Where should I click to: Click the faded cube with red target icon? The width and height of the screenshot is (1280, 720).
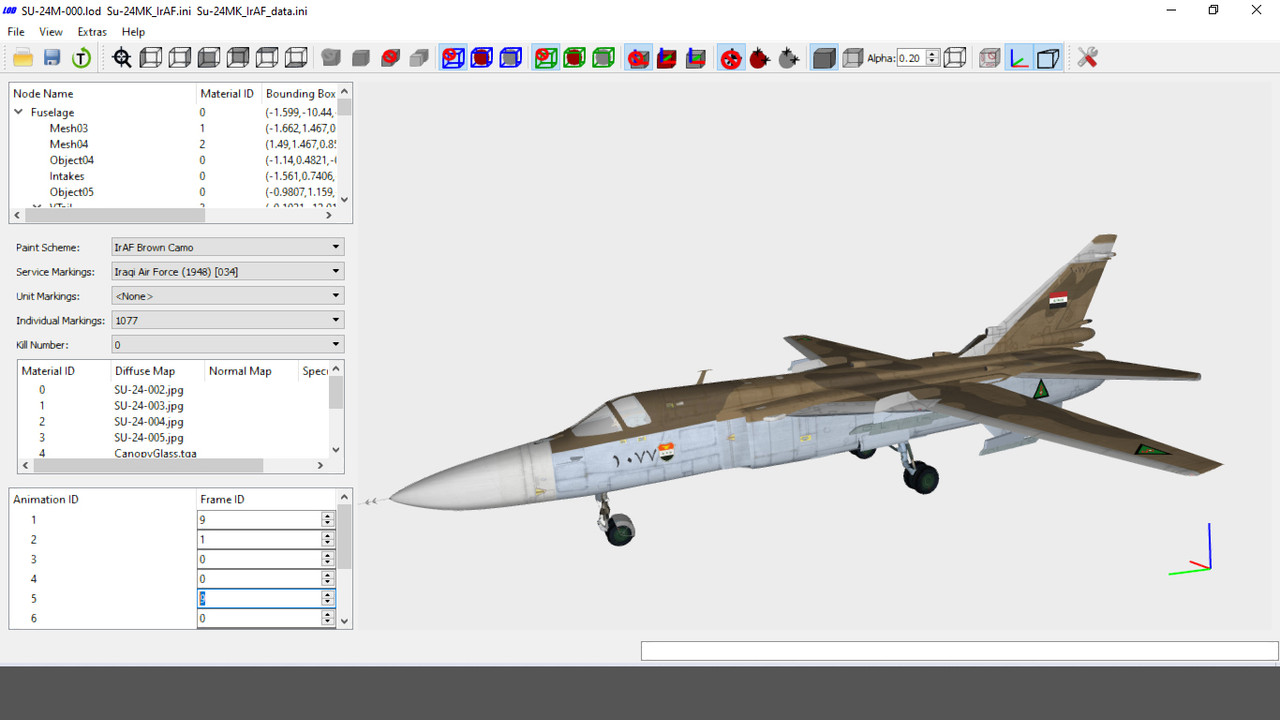pos(989,58)
